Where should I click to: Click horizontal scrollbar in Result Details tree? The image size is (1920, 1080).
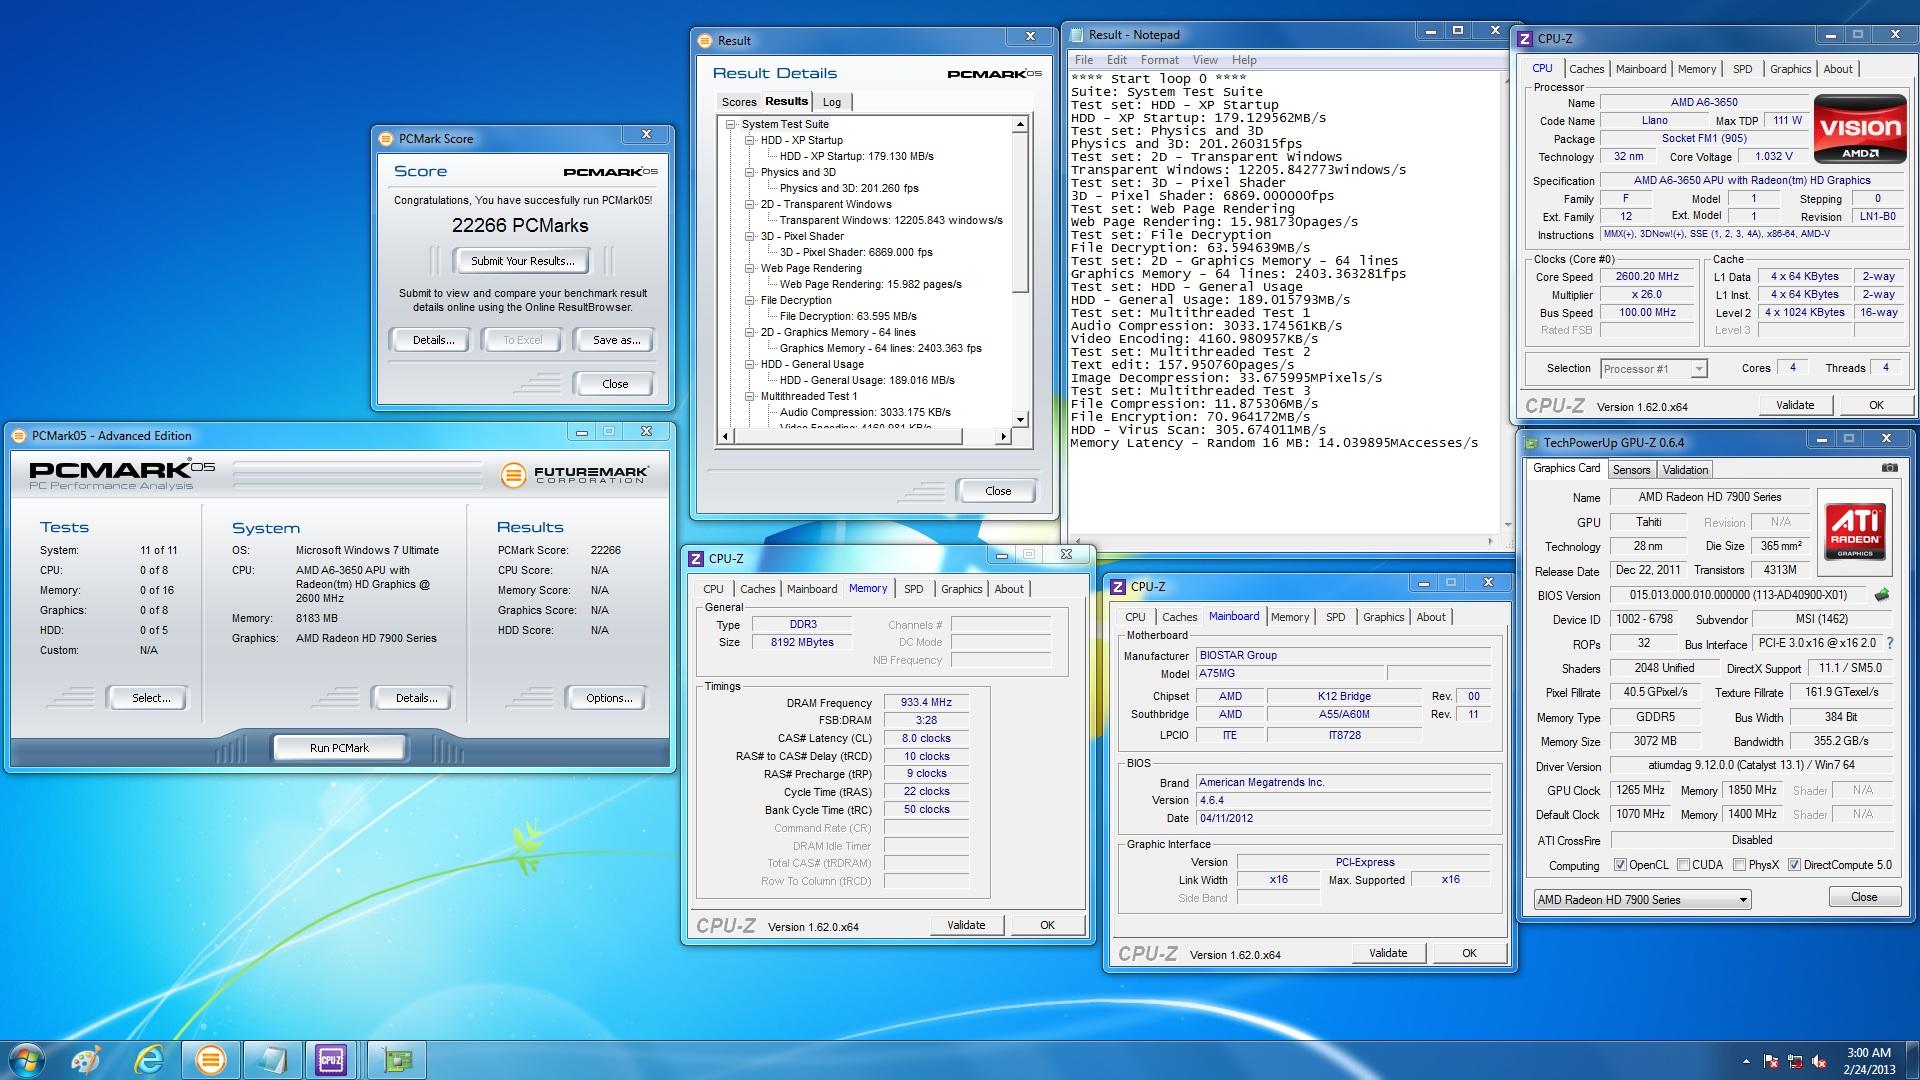click(847, 436)
